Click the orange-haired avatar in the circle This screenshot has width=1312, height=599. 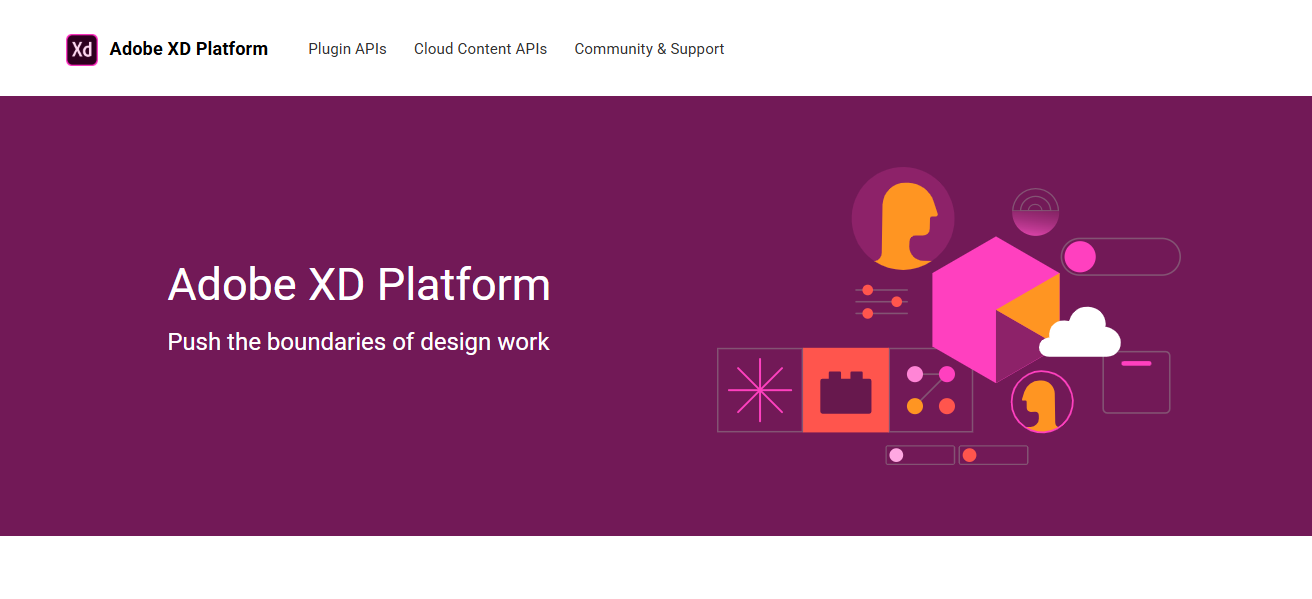[x=903, y=218]
